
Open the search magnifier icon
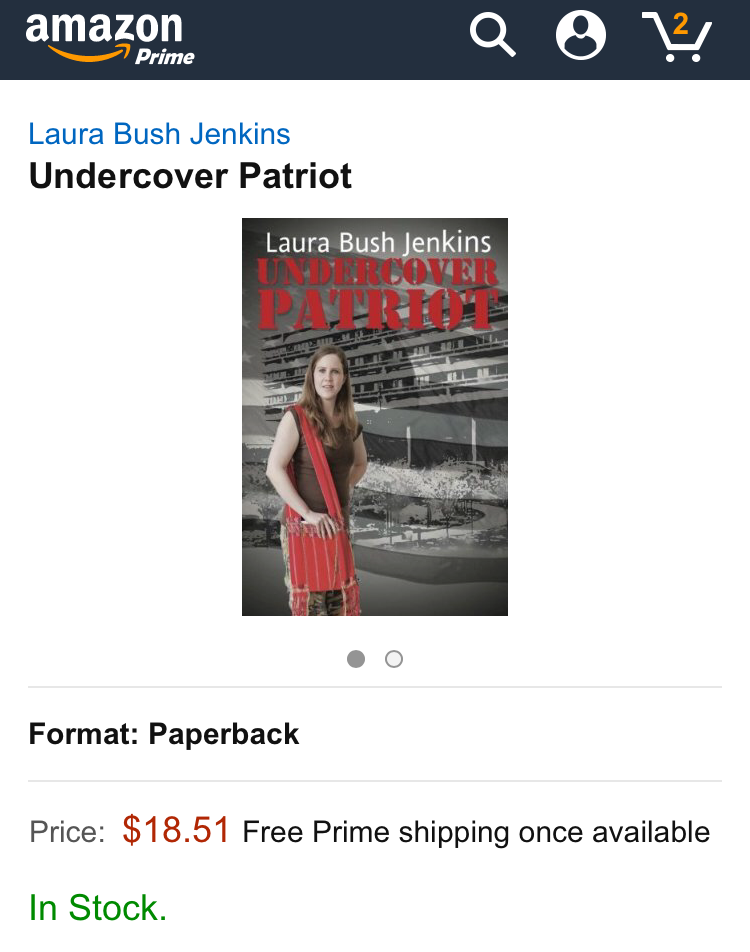click(x=493, y=36)
